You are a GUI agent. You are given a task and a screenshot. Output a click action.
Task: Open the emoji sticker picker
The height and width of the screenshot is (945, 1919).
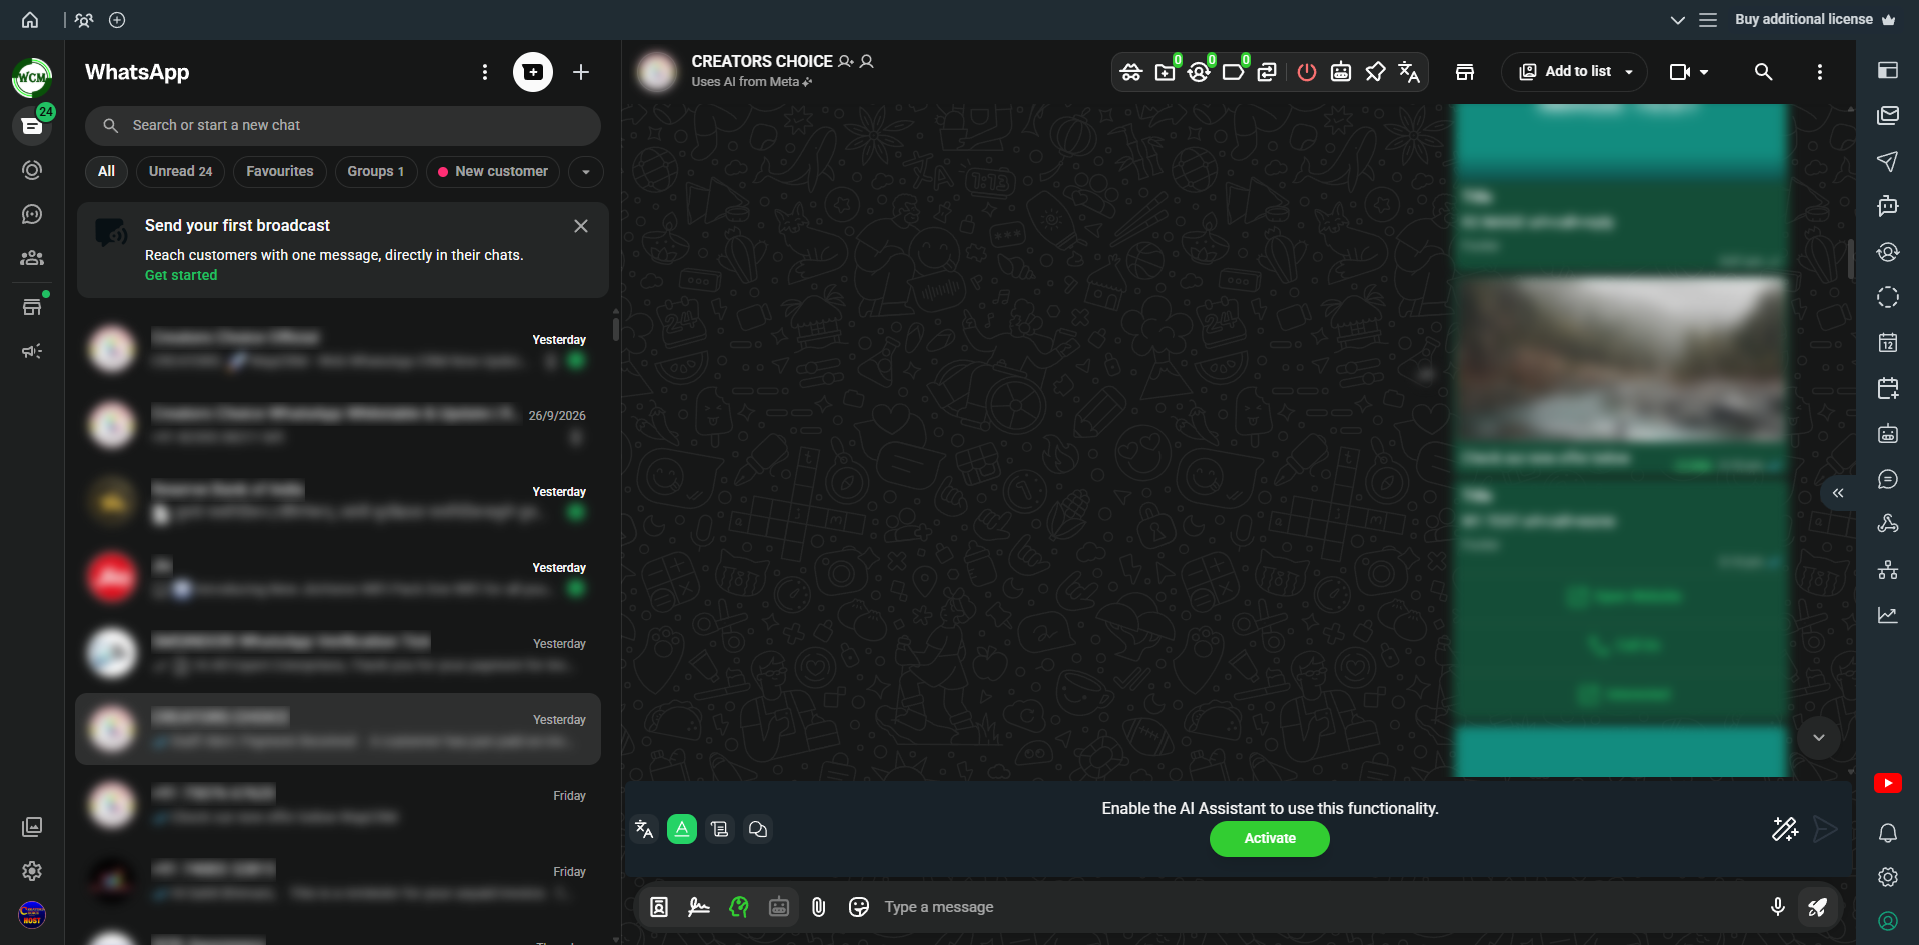coord(859,907)
